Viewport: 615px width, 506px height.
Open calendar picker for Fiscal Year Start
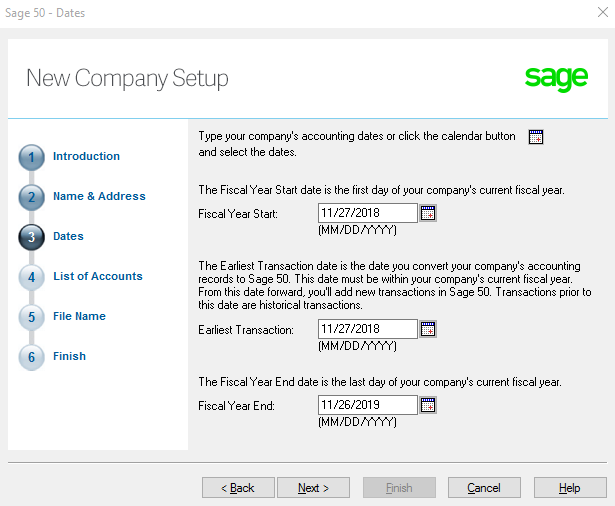coord(428,213)
